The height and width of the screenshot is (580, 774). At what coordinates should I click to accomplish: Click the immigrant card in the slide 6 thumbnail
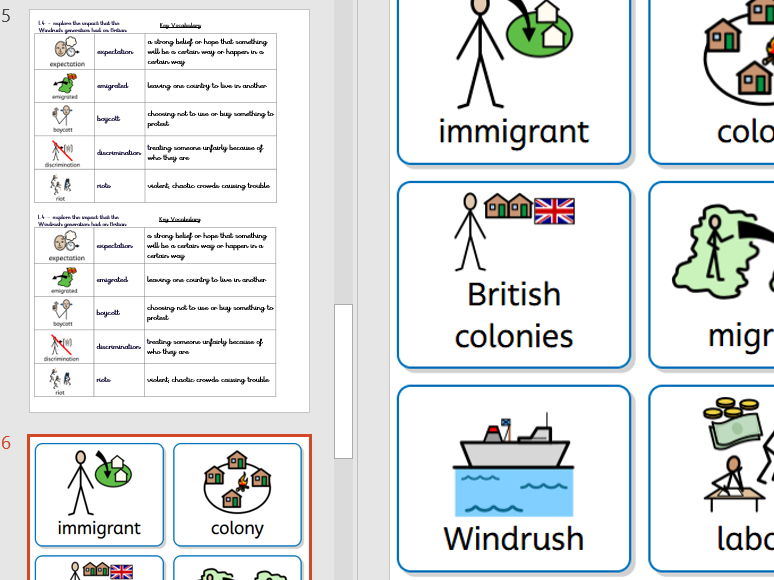pyautogui.click(x=99, y=495)
